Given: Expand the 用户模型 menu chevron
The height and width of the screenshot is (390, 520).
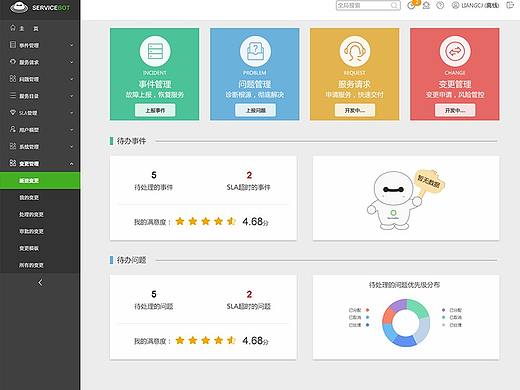Looking at the screenshot, I should (72, 130).
